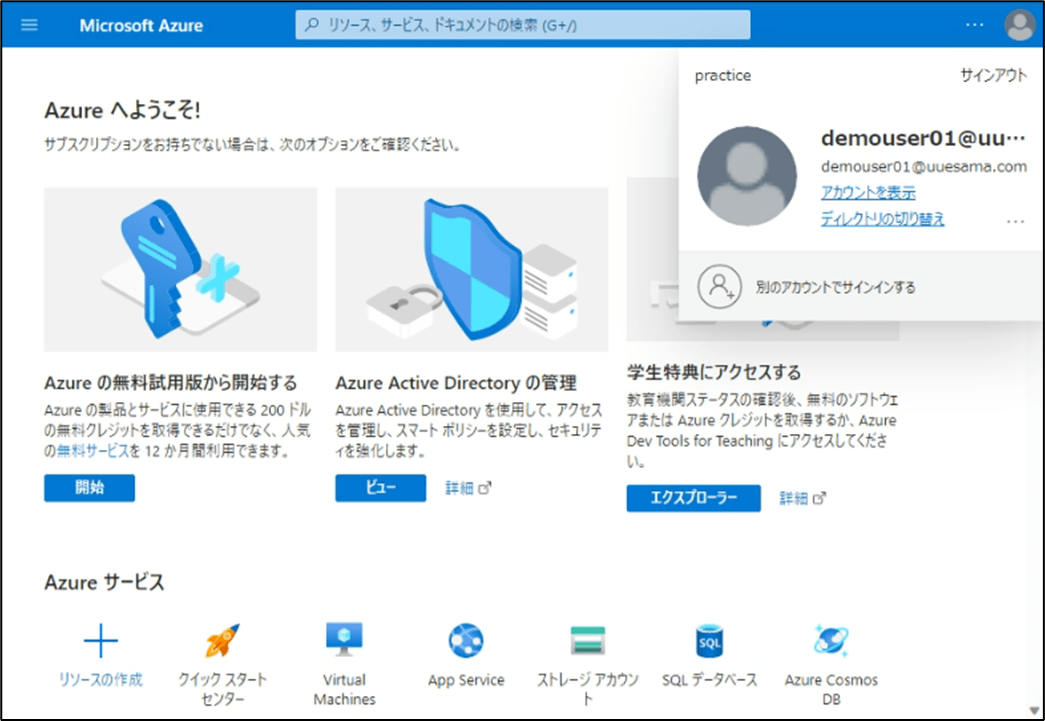Open the ストレージ アカウント icon
Viewport: 1045px width, 721px height.
[x=588, y=640]
